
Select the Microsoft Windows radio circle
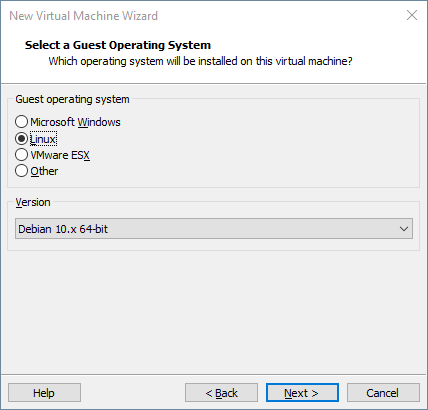[x=21, y=122]
